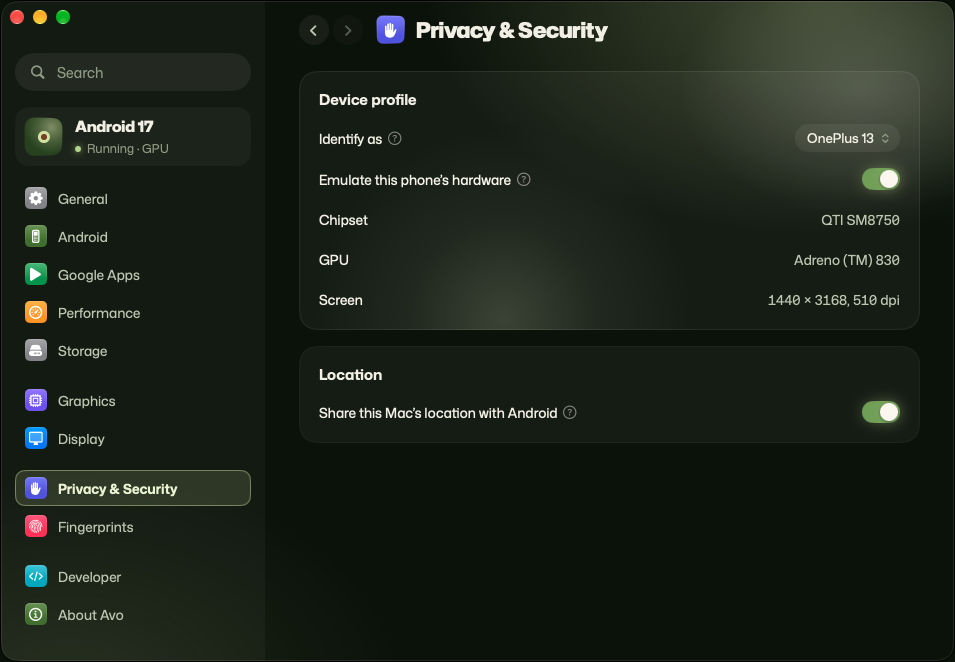Toggle Emulate this phone's hardware switch
The height and width of the screenshot is (662, 955).
[880, 179]
